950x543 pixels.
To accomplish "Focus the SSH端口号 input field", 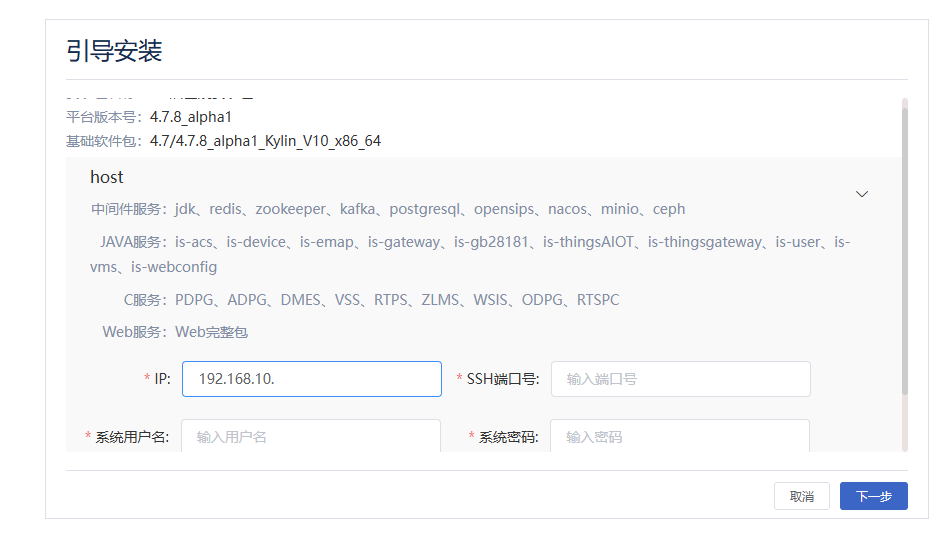I will (x=680, y=379).
